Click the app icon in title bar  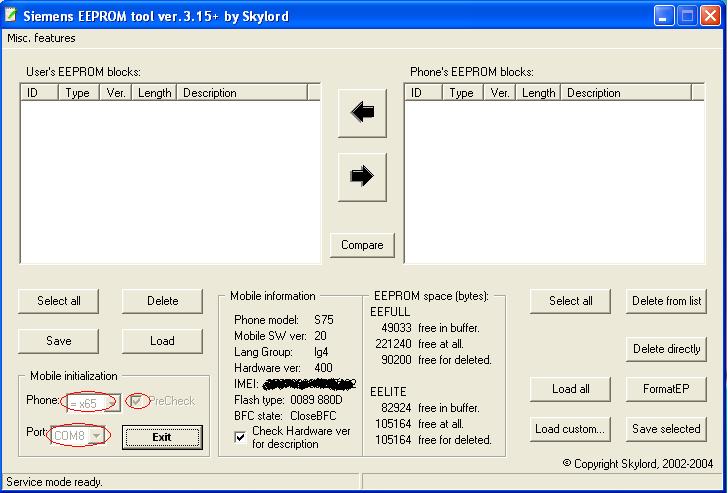(11, 15)
